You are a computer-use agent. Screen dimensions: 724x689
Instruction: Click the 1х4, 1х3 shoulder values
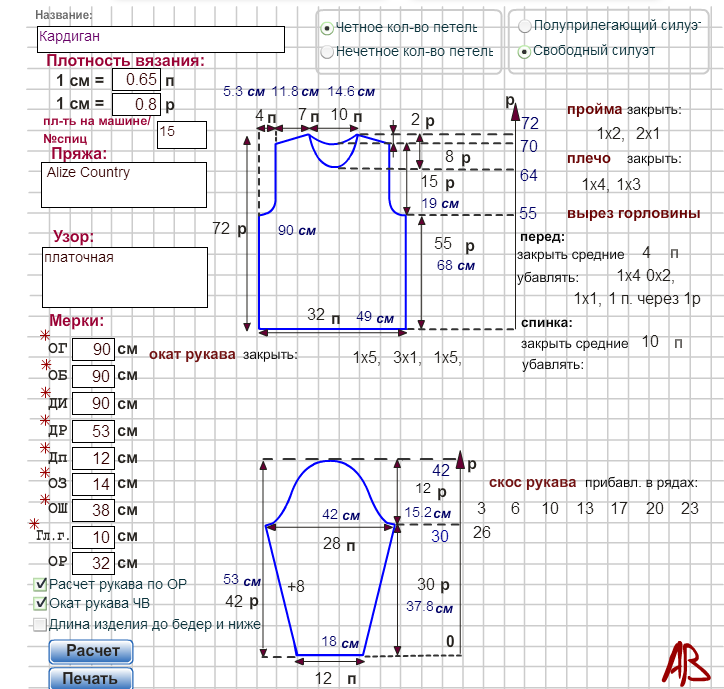(611, 185)
